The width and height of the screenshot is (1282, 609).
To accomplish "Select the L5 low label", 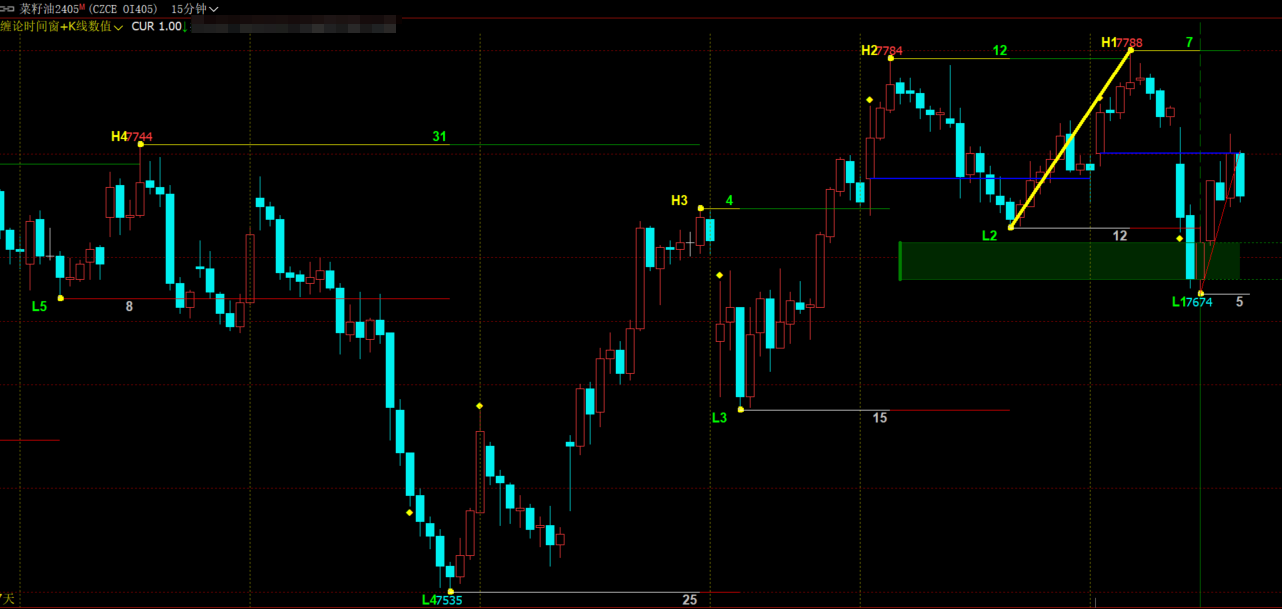I will coord(39,306).
